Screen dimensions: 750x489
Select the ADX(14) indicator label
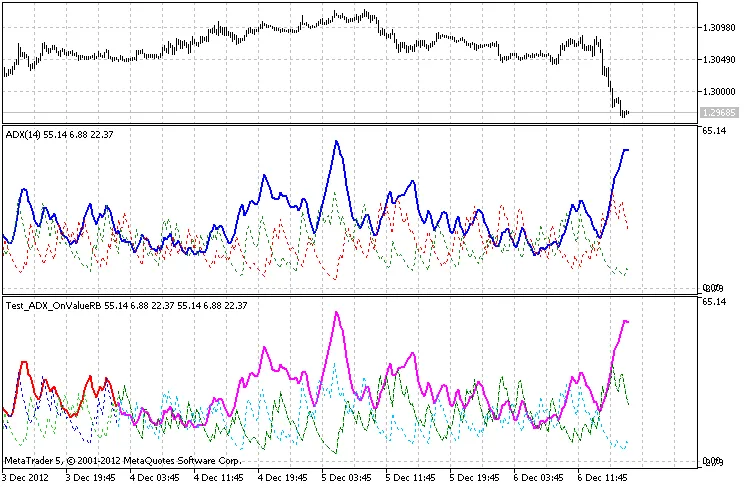[25, 133]
